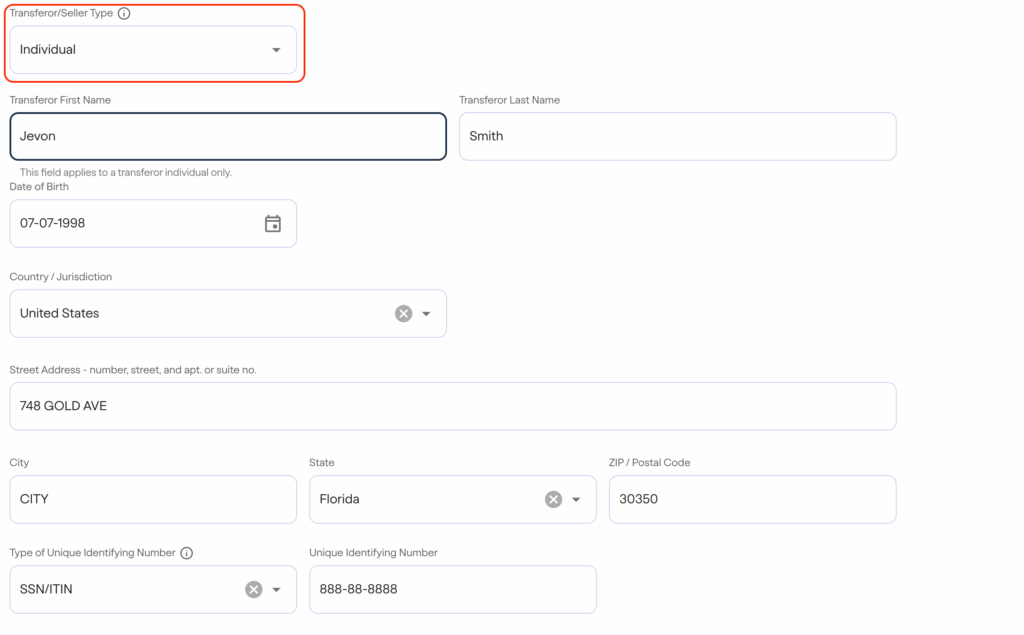Select the City input field
Screen dimensions: 1024x635
coord(153,499)
